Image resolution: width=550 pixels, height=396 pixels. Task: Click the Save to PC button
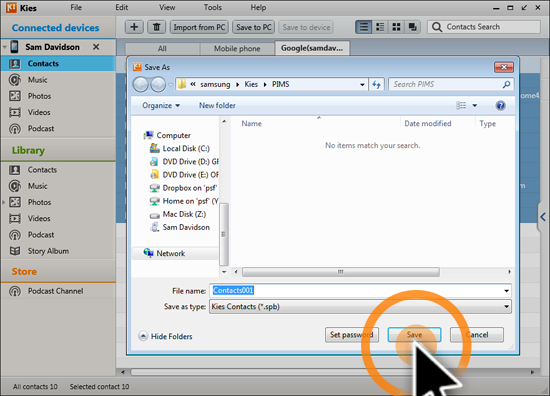tap(254, 27)
